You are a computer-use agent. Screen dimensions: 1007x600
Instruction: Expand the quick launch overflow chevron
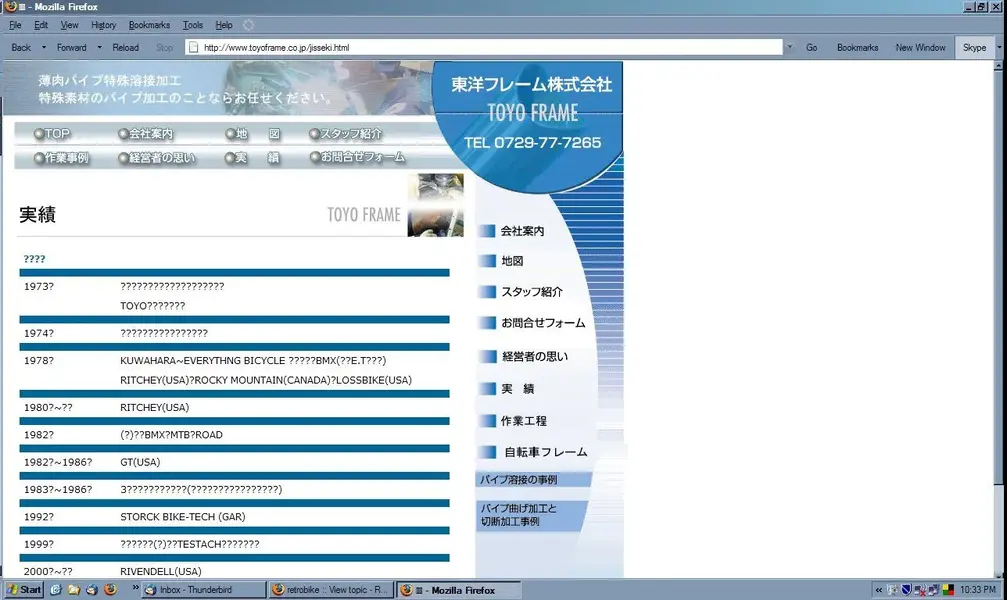point(136,587)
